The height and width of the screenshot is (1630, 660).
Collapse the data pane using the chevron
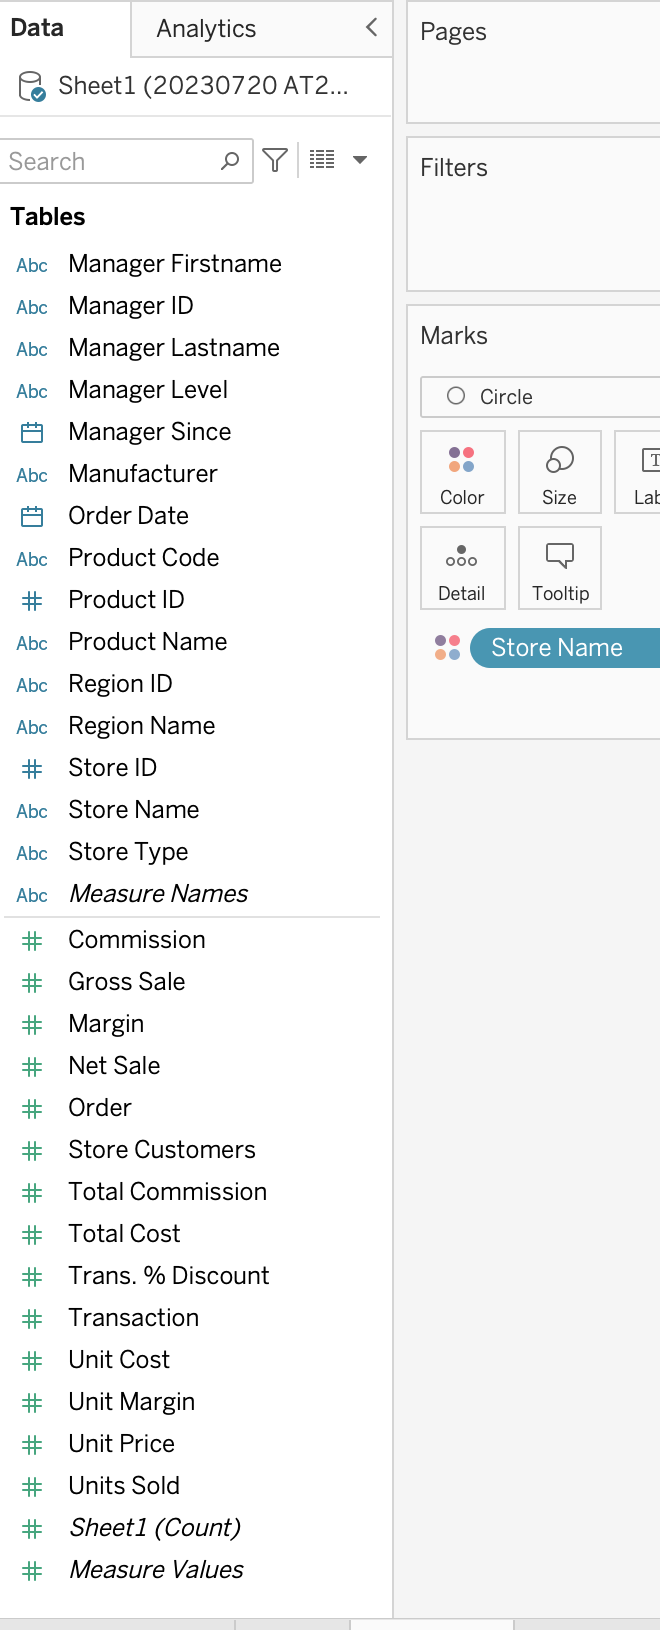pos(369,29)
